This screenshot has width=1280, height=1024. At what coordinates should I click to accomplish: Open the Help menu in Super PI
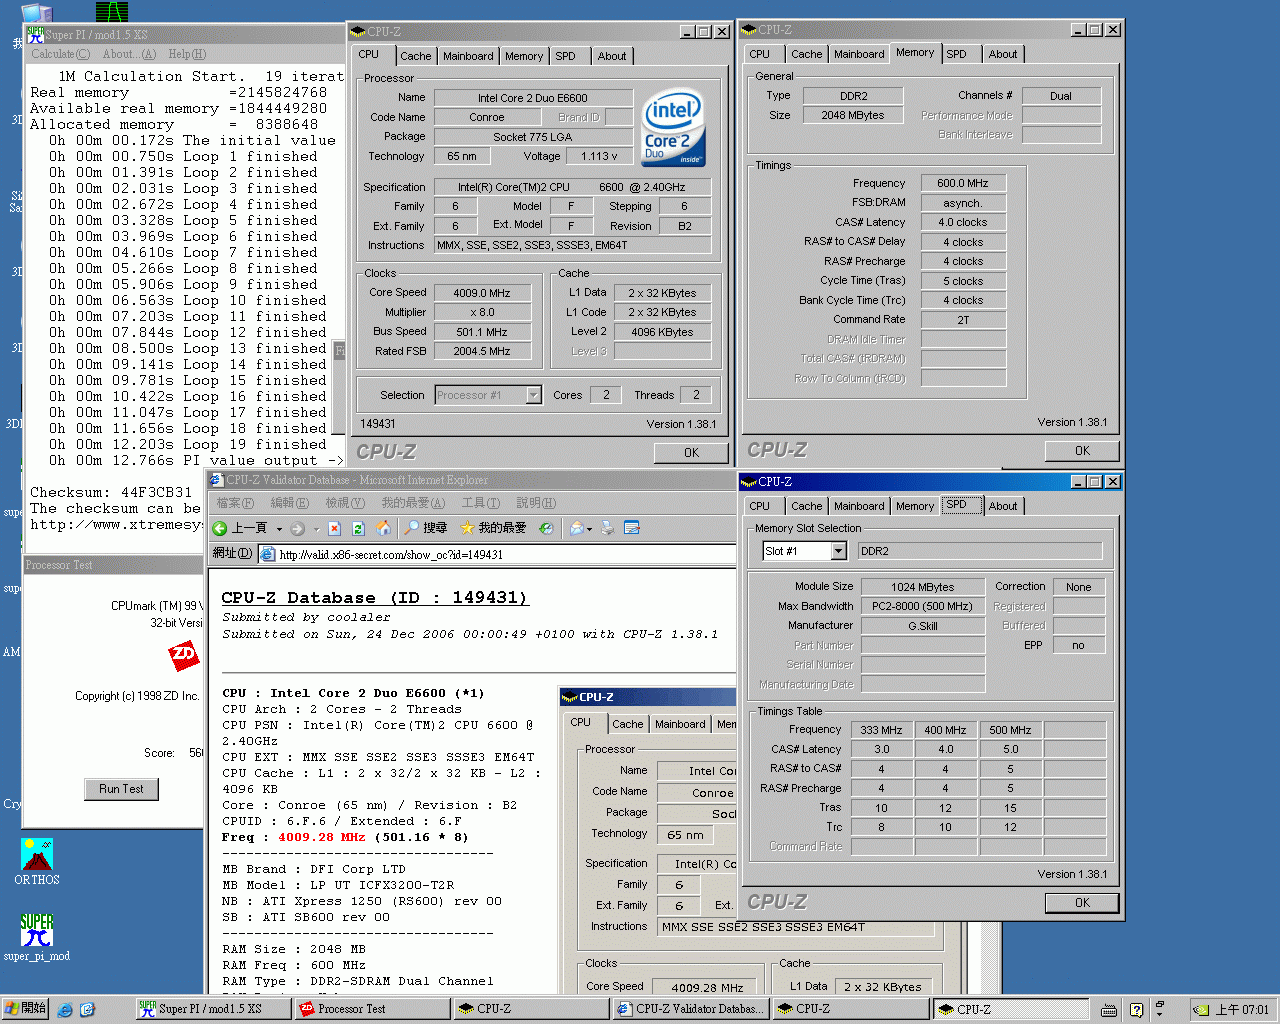(187, 54)
